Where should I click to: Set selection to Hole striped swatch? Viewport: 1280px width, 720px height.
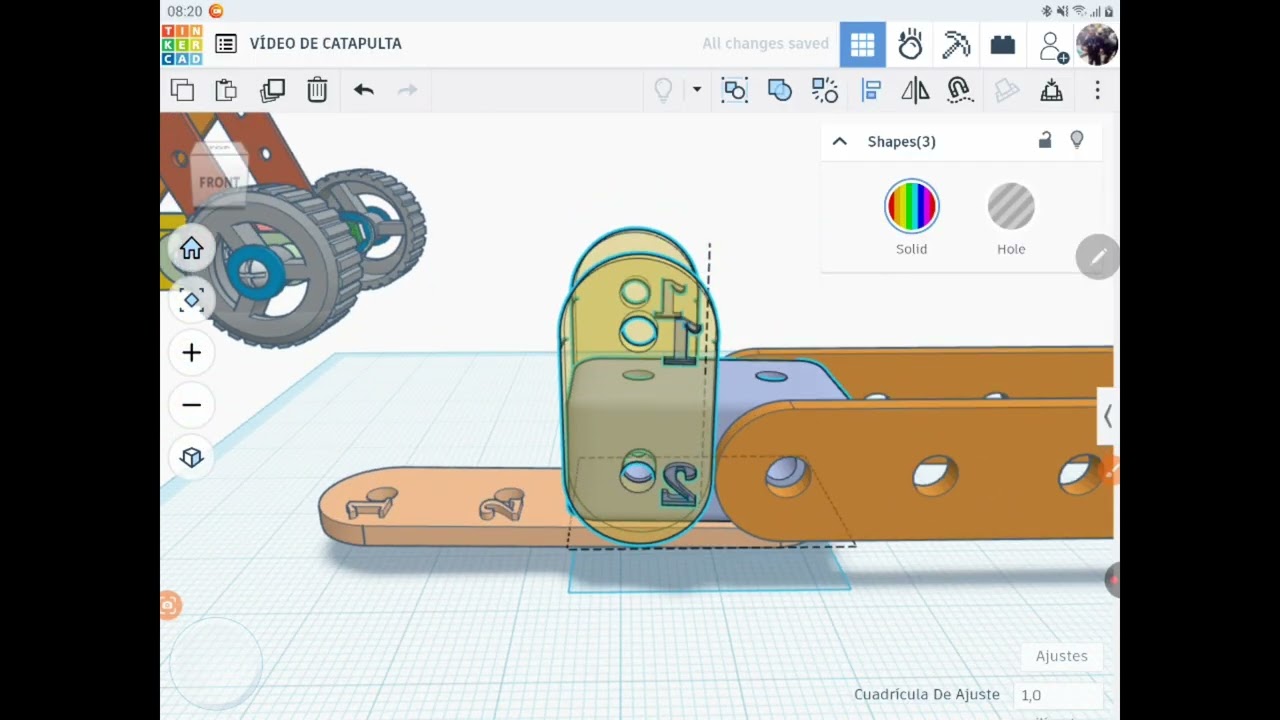(x=1011, y=206)
